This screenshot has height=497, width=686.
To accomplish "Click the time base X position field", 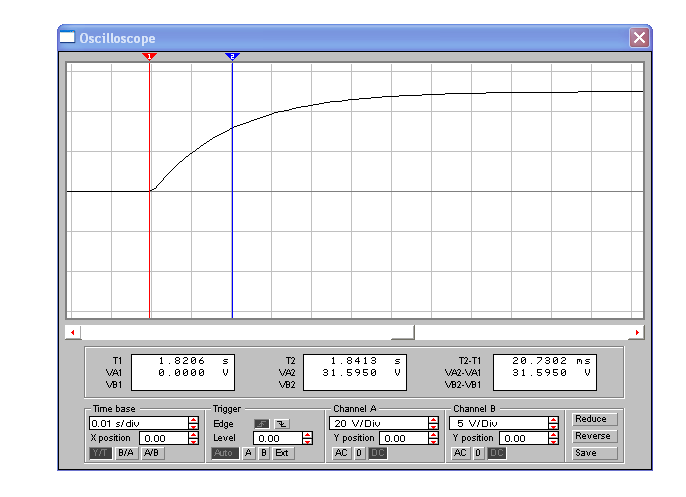I will click(x=164, y=438).
